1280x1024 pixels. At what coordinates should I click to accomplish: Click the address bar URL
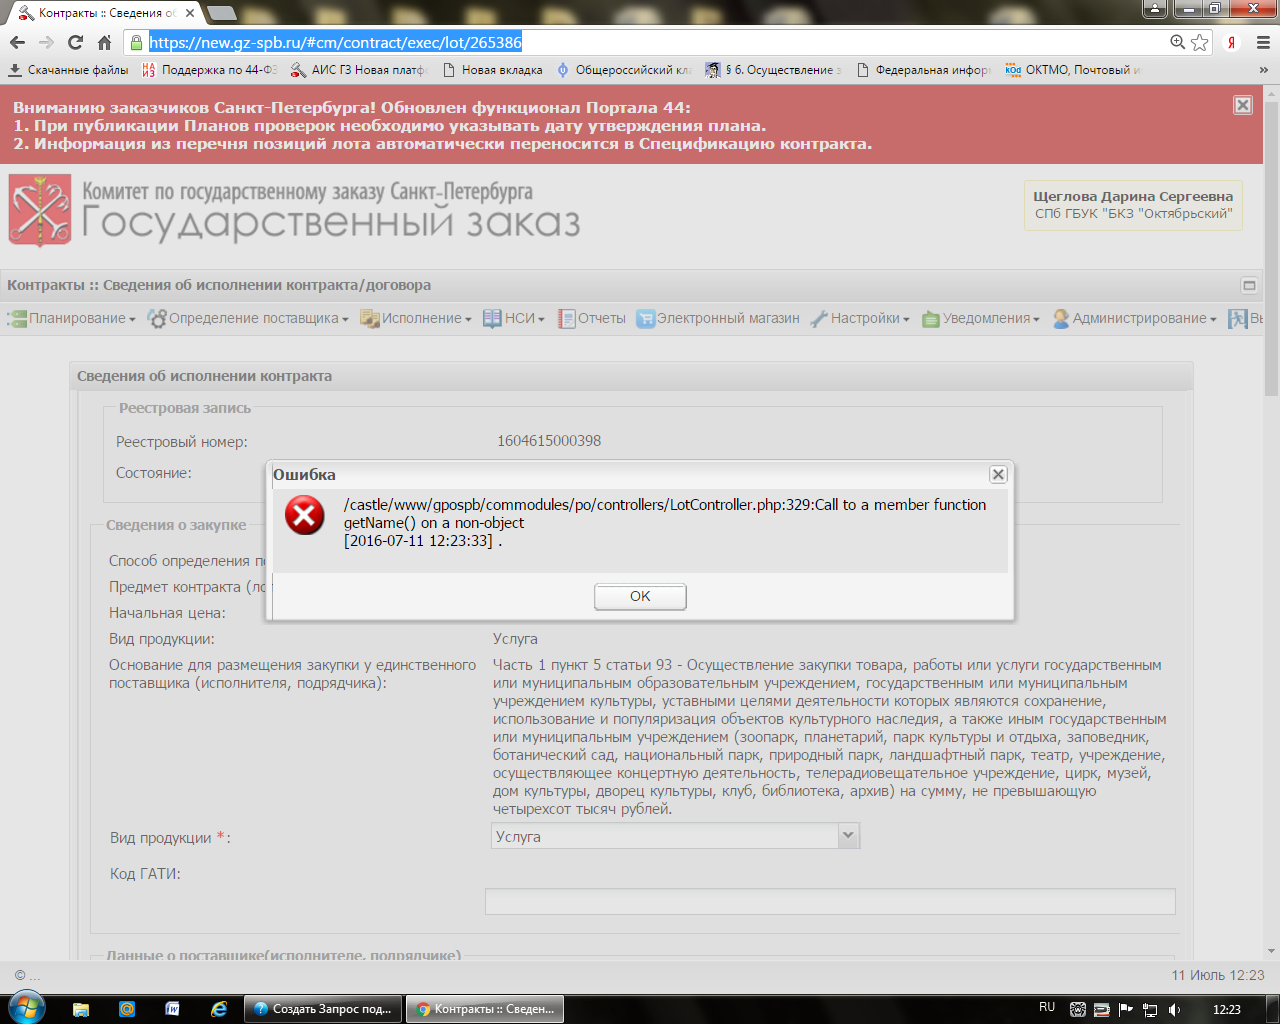point(335,42)
